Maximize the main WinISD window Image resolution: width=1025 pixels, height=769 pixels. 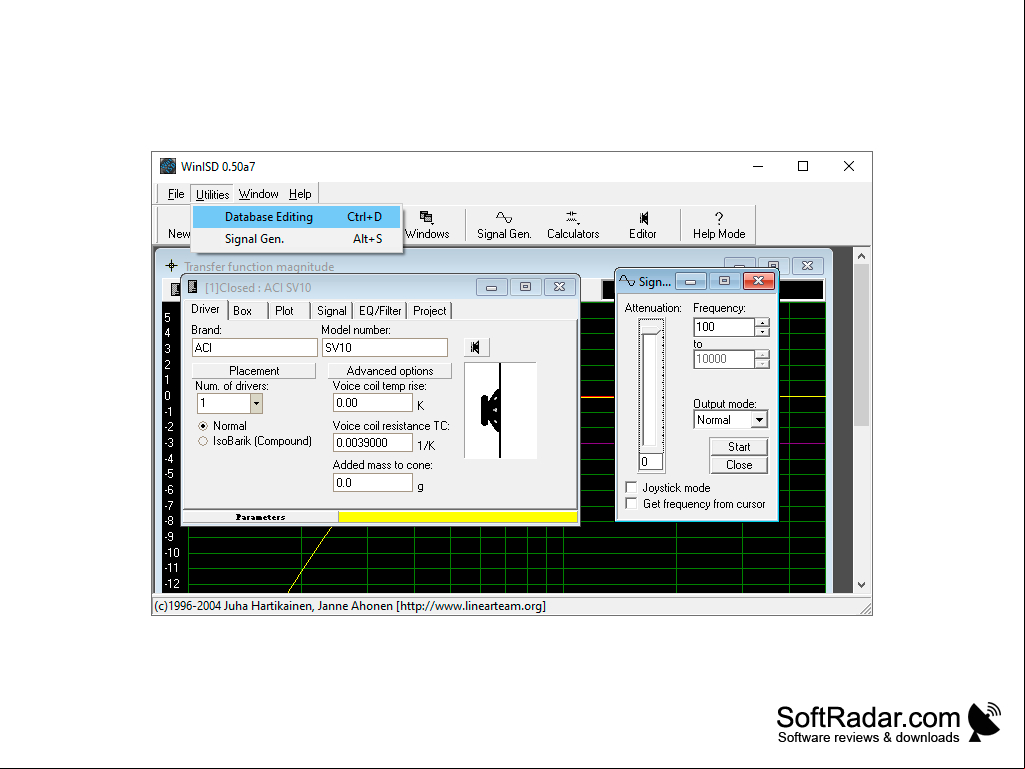pyautogui.click(x=803, y=166)
